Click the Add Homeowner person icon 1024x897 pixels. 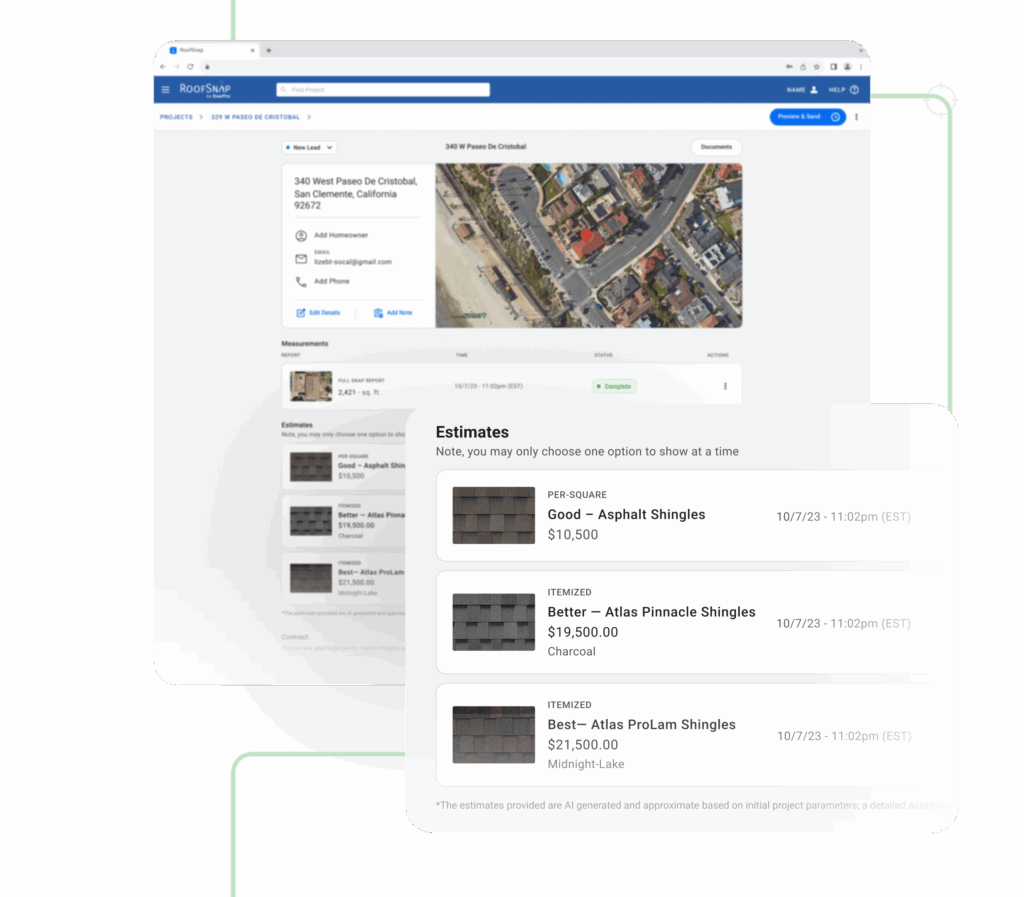[x=301, y=236]
